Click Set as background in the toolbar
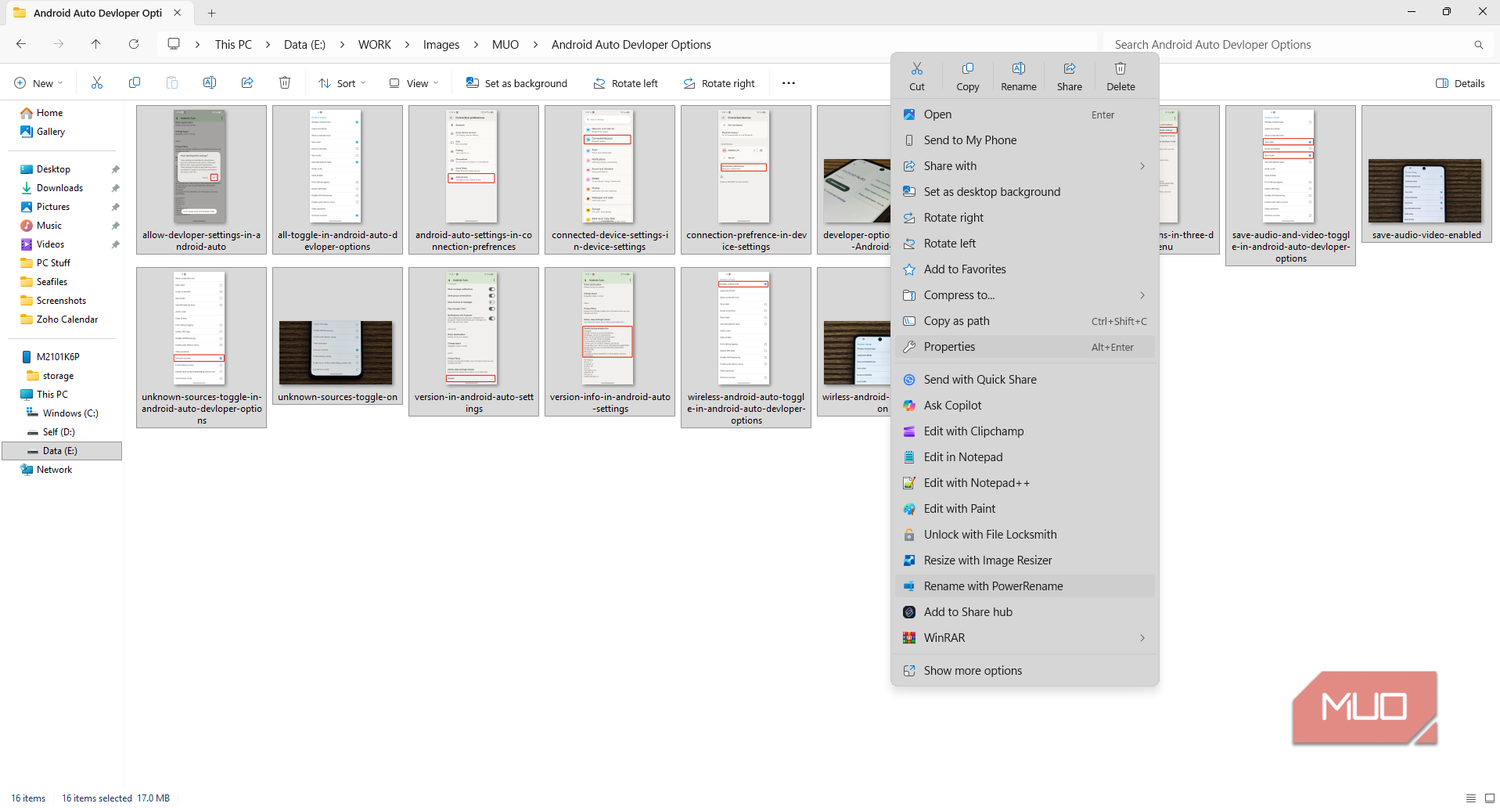 pyautogui.click(x=516, y=83)
